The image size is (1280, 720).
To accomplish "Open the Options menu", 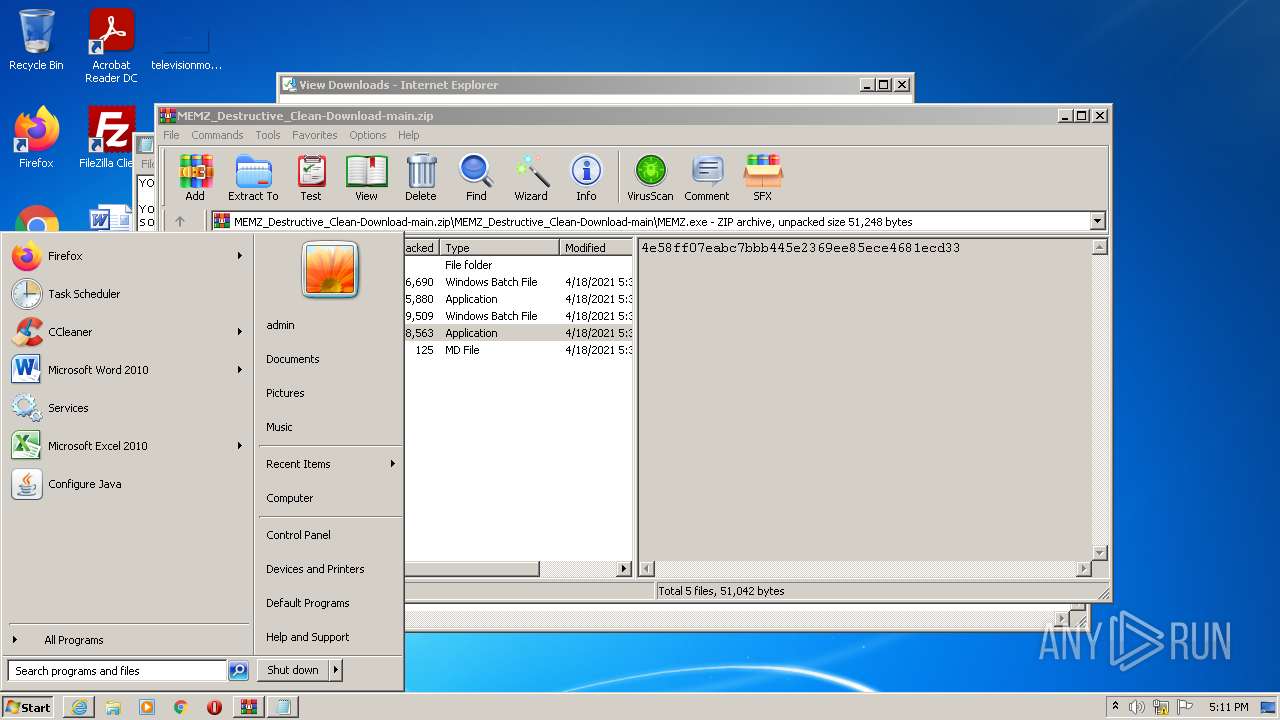I will coord(367,135).
